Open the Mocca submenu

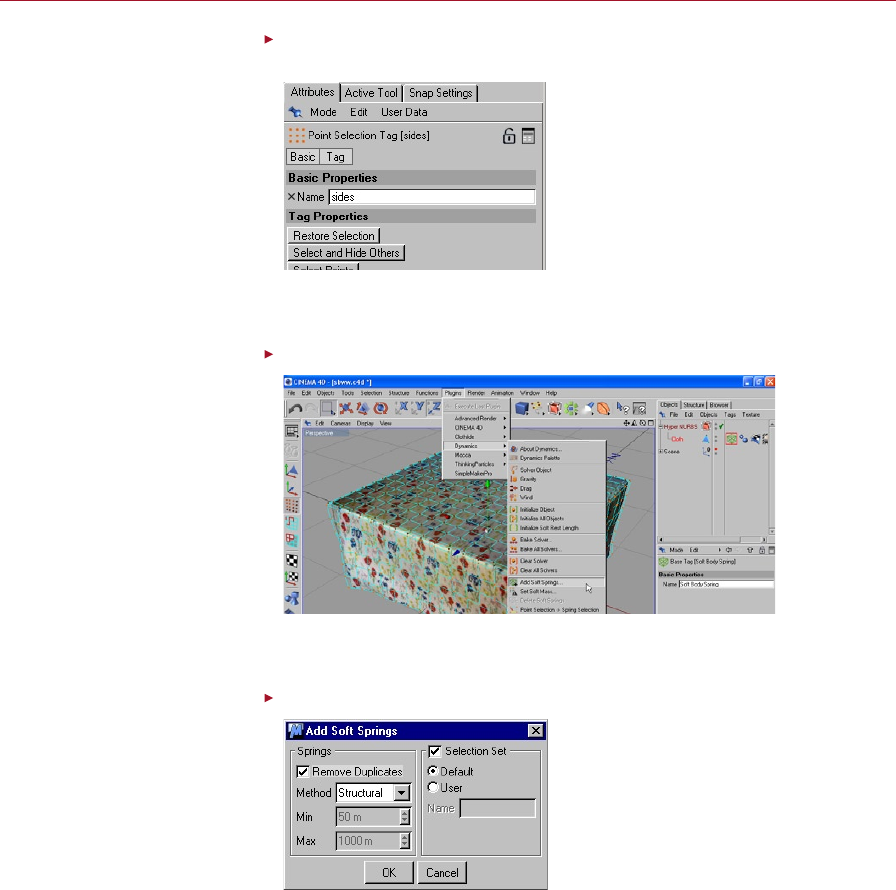pos(476,455)
